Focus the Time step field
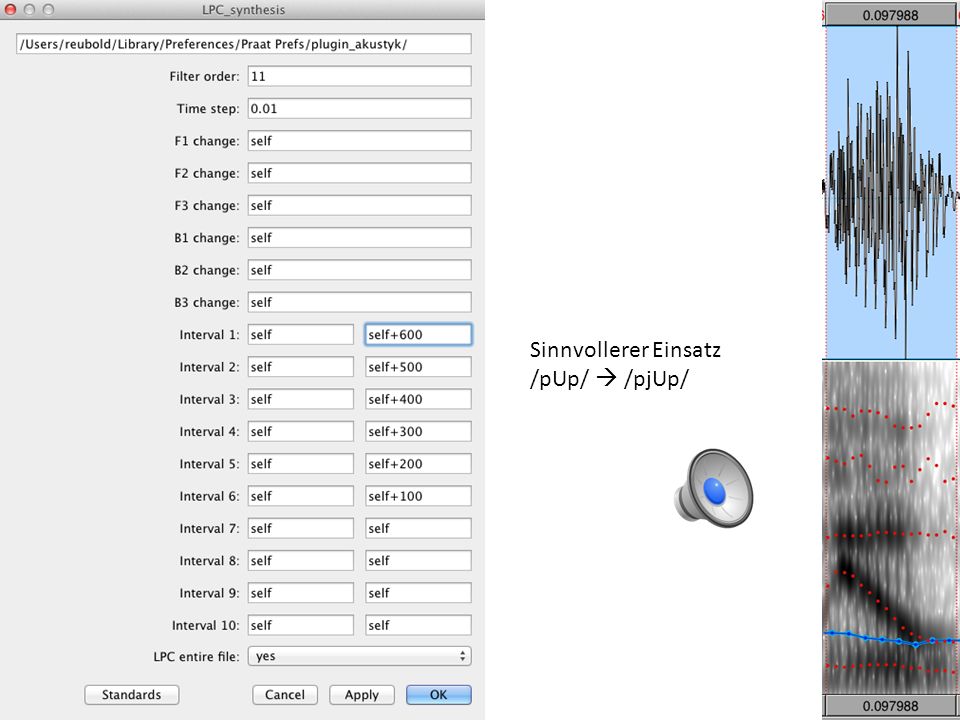The image size is (960, 720). pos(359,108)
